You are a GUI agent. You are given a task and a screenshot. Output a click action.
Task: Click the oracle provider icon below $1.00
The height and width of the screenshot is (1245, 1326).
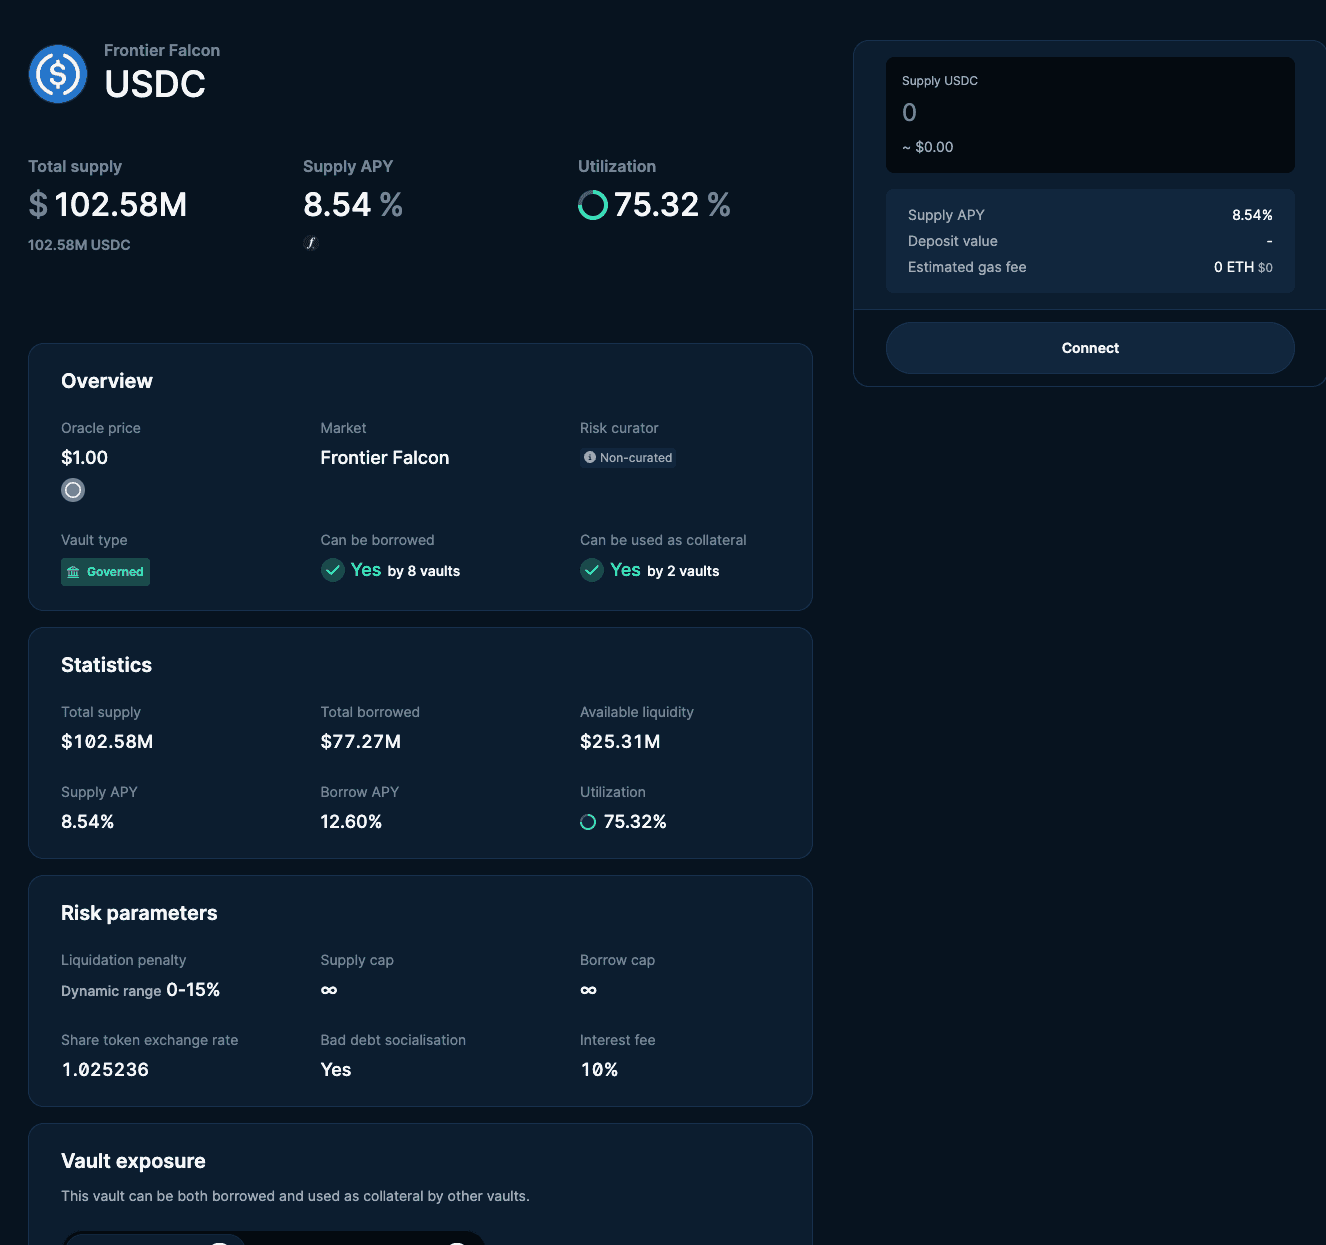click(73, 490)
